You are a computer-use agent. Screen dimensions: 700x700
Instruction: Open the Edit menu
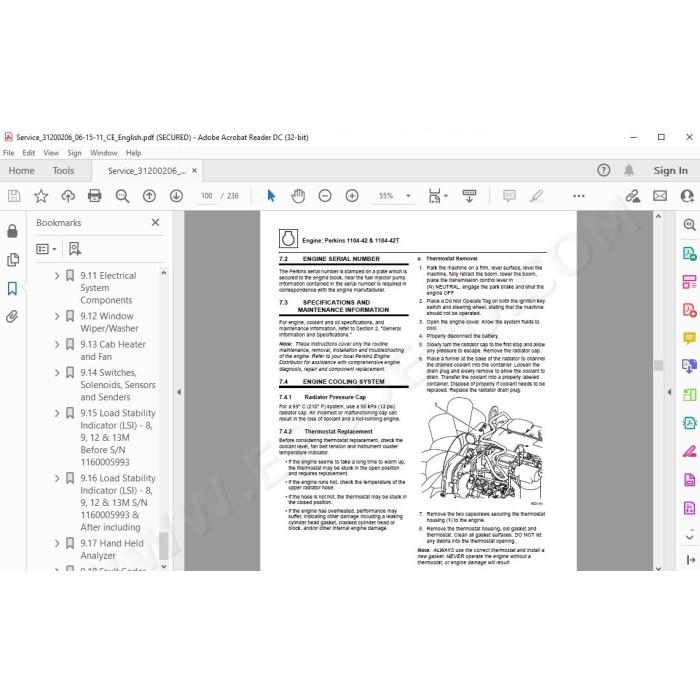(x=29, y=153)
